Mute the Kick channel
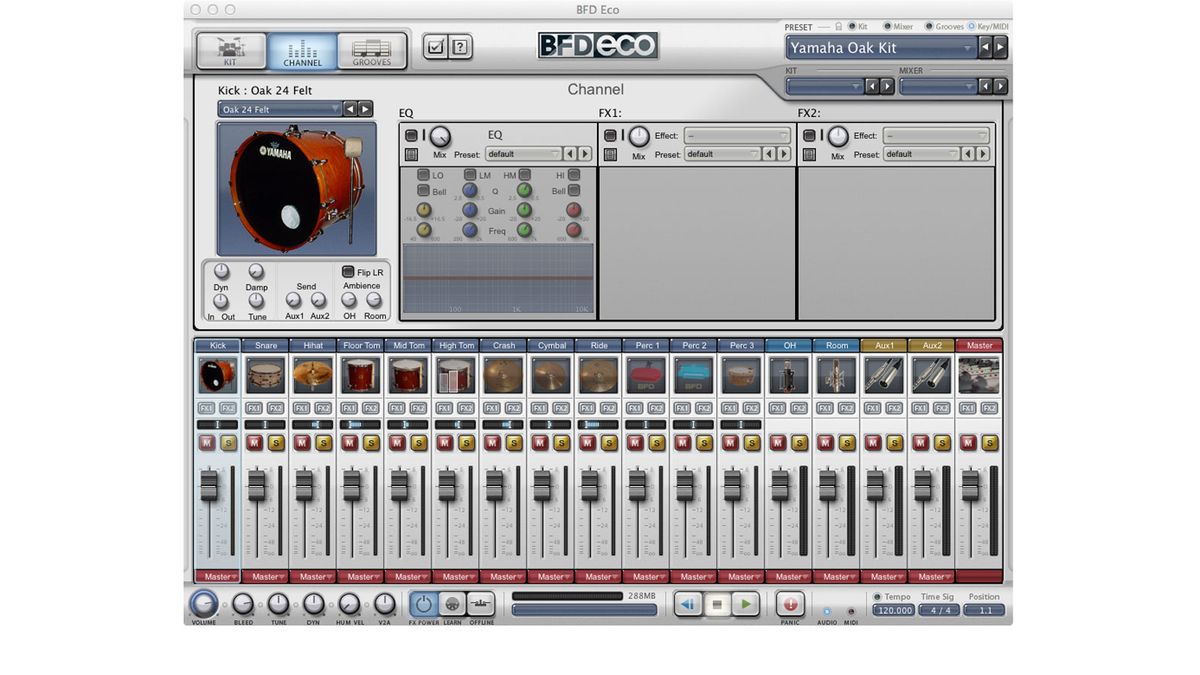This screenshot has height=675, width=1200. tap(207, 443)
